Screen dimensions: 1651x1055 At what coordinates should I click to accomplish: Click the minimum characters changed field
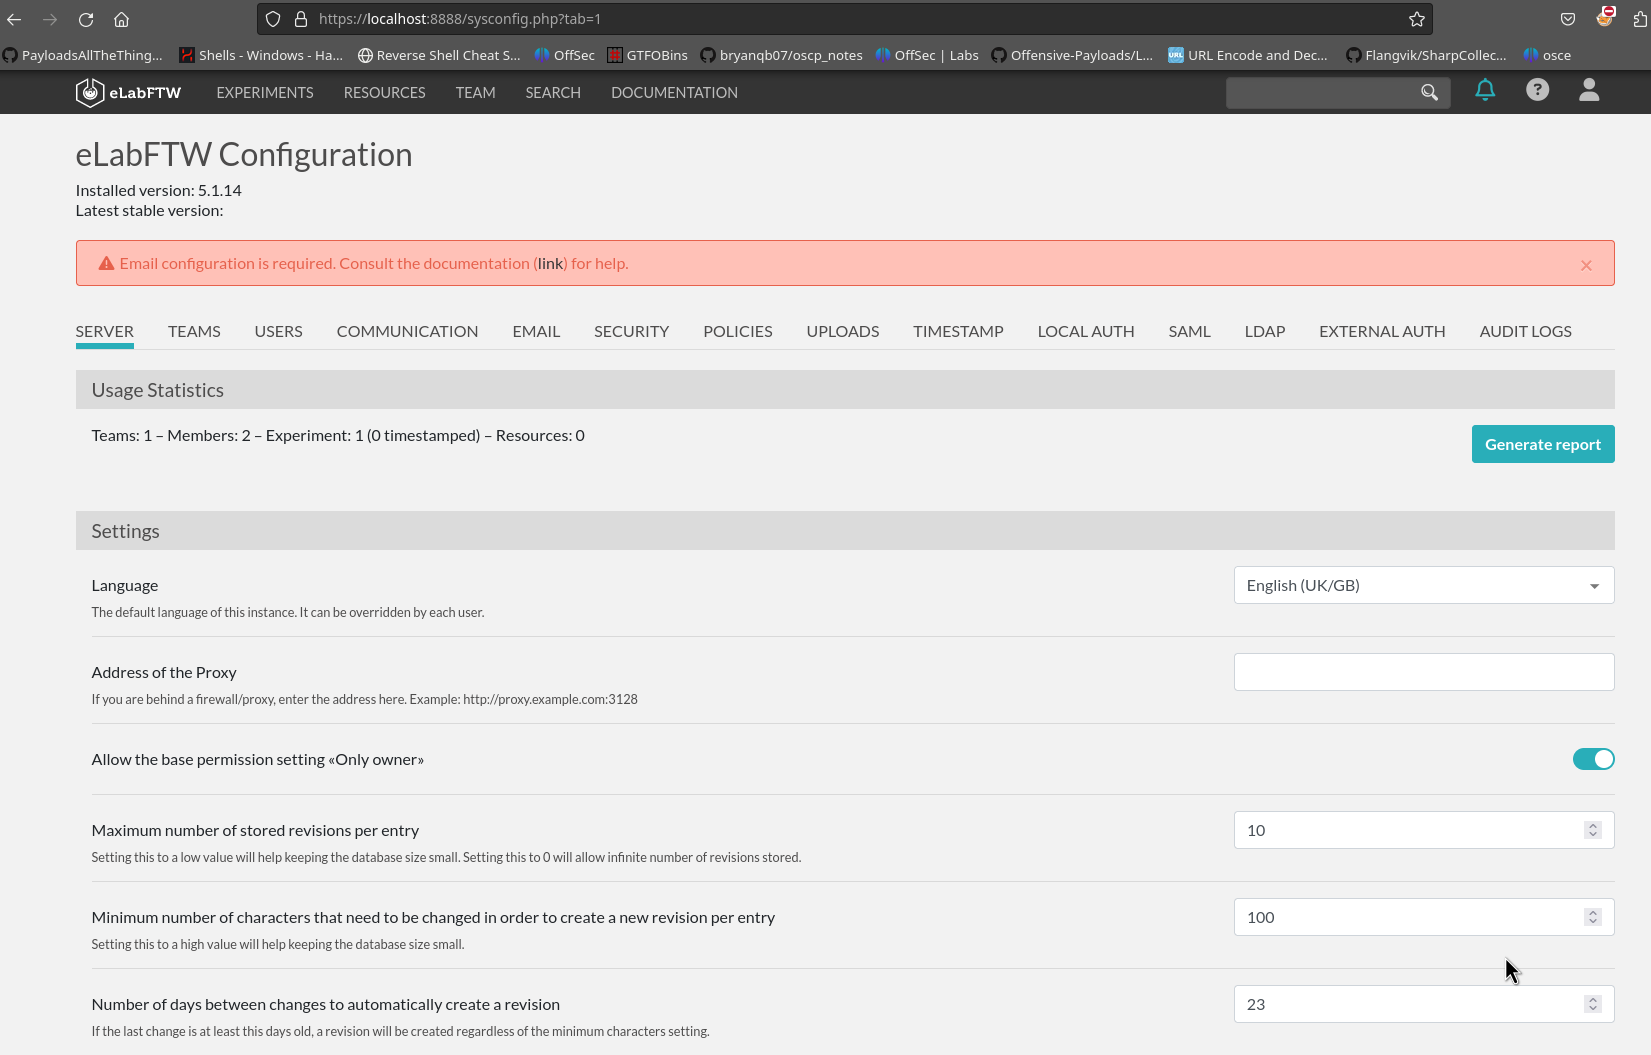1423,917
